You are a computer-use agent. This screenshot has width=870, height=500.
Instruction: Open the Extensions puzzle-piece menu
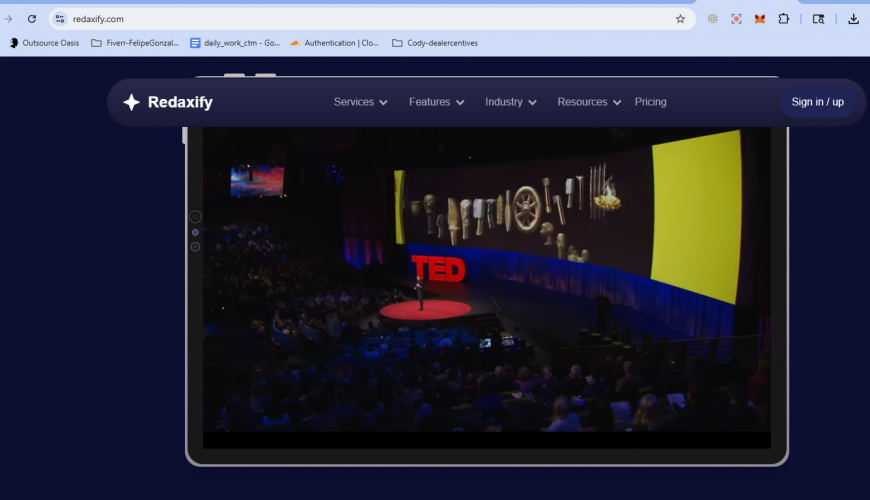[x=783, y=19]
